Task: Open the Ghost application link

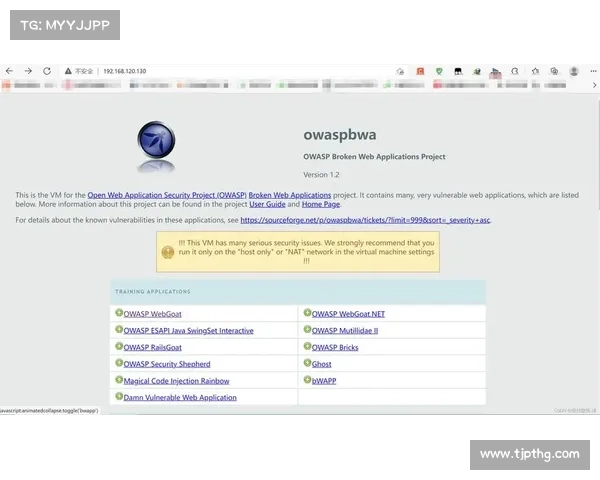Action: click(x=321, y=364)
